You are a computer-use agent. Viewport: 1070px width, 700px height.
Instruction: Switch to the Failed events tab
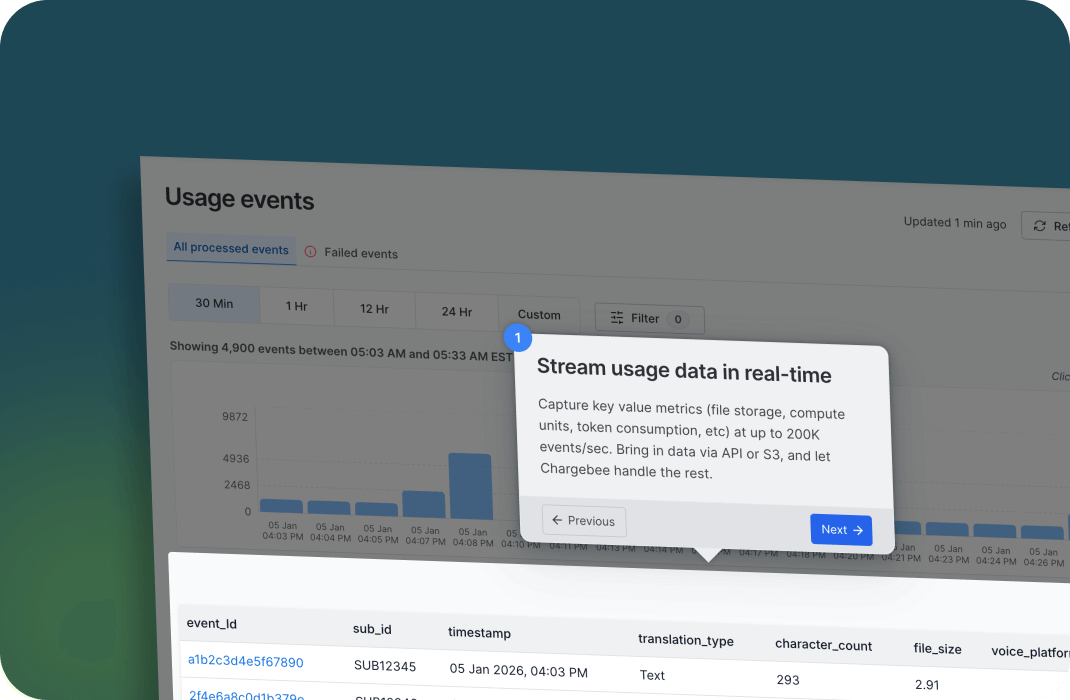[360, 253]
